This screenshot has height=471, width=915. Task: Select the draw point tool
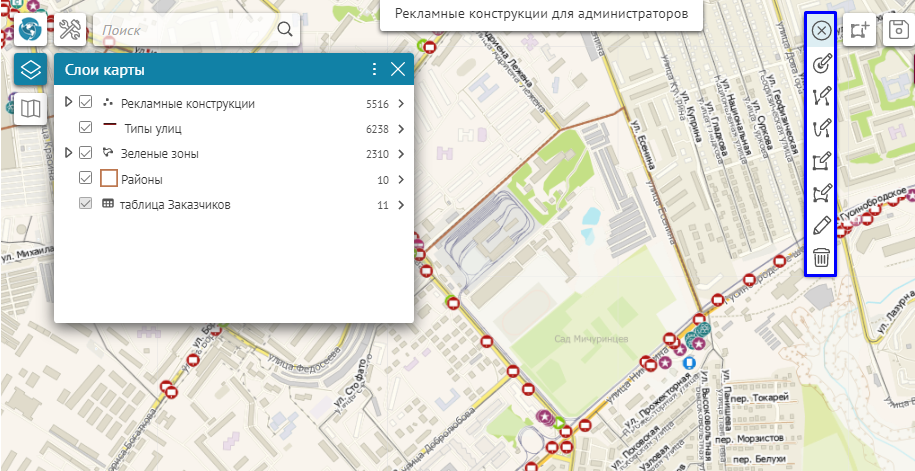coord(821,65)
